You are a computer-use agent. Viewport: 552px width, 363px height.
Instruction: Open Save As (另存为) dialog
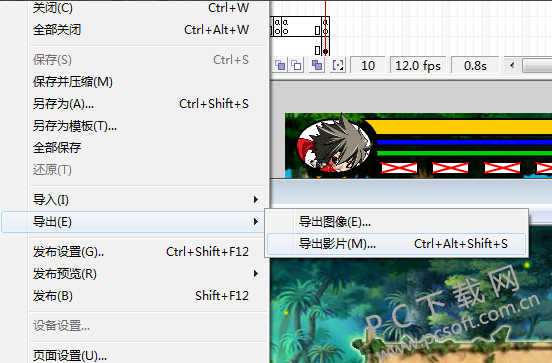tap(136, 104)
